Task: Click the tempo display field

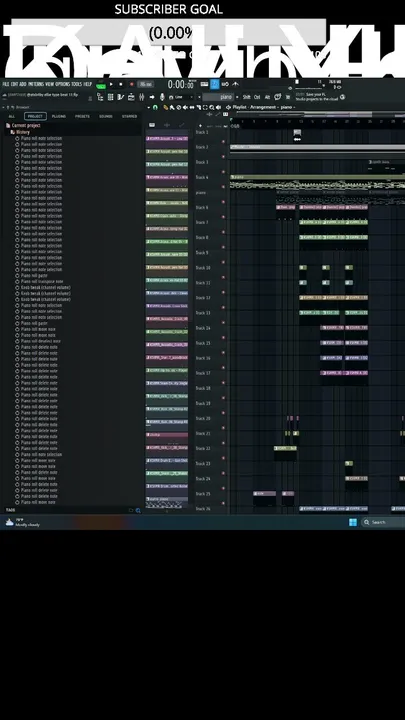Action: pos(146,84)
